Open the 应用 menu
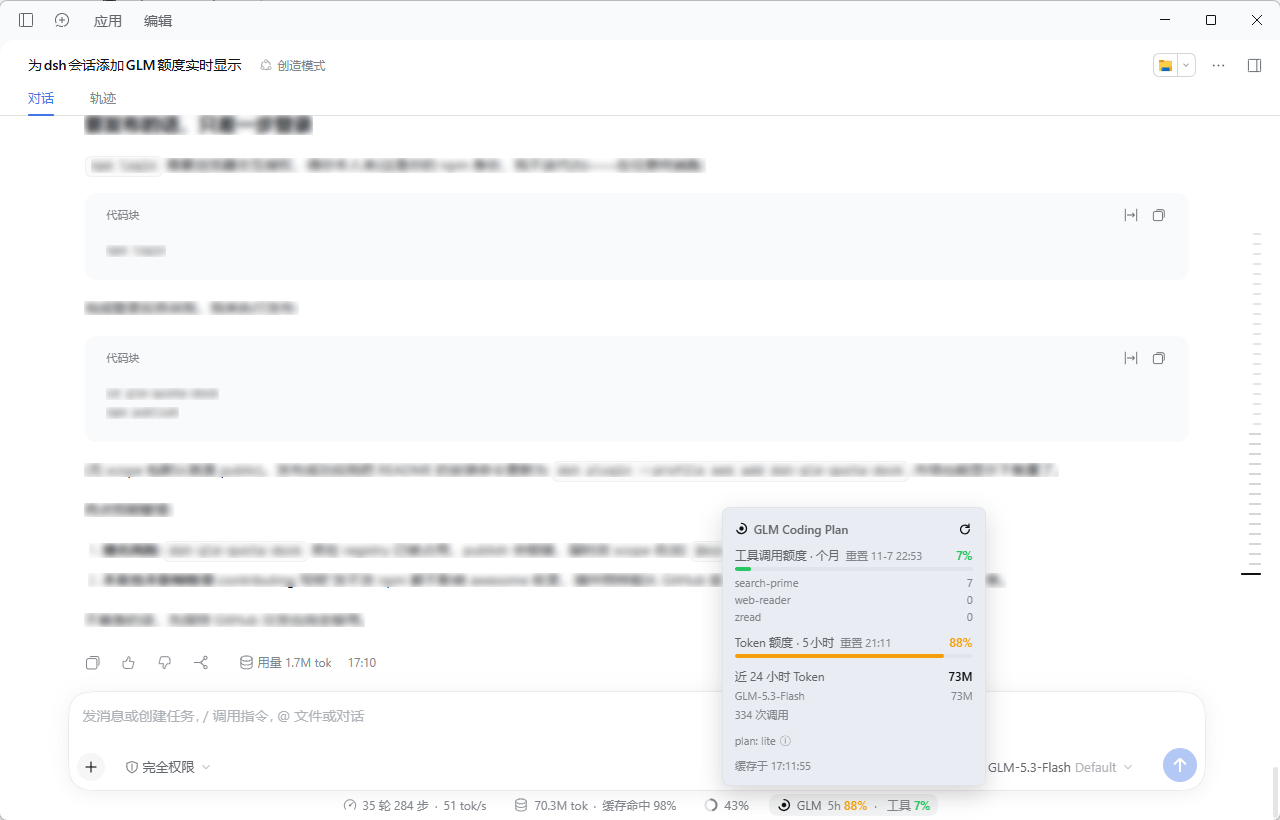Viewport: 1280px width, 820px height. click(107, 21)
